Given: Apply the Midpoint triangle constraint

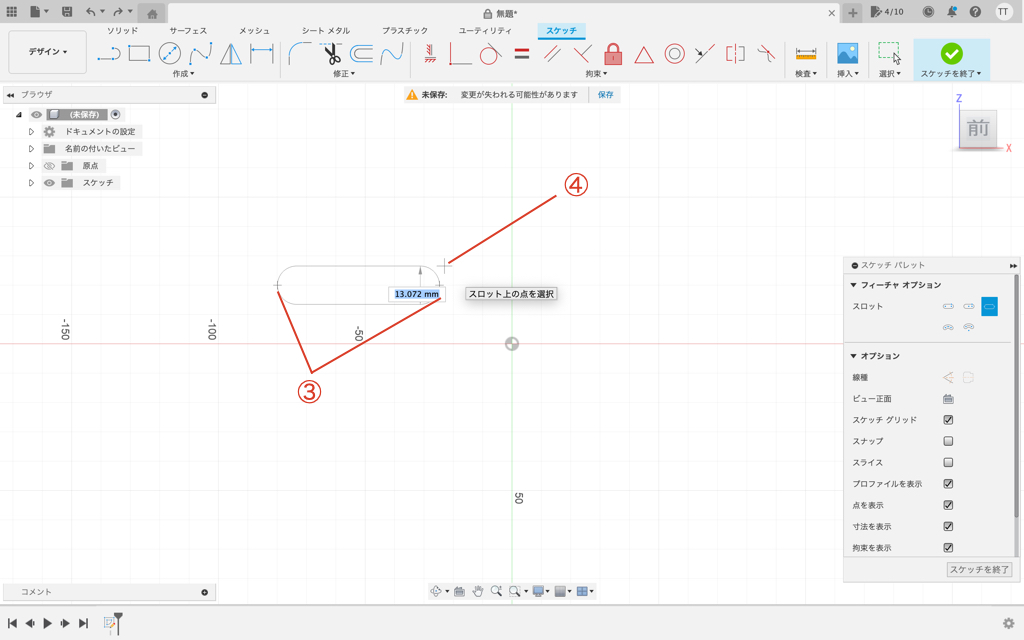Looking at the screenshot, I should pos(644,54).
